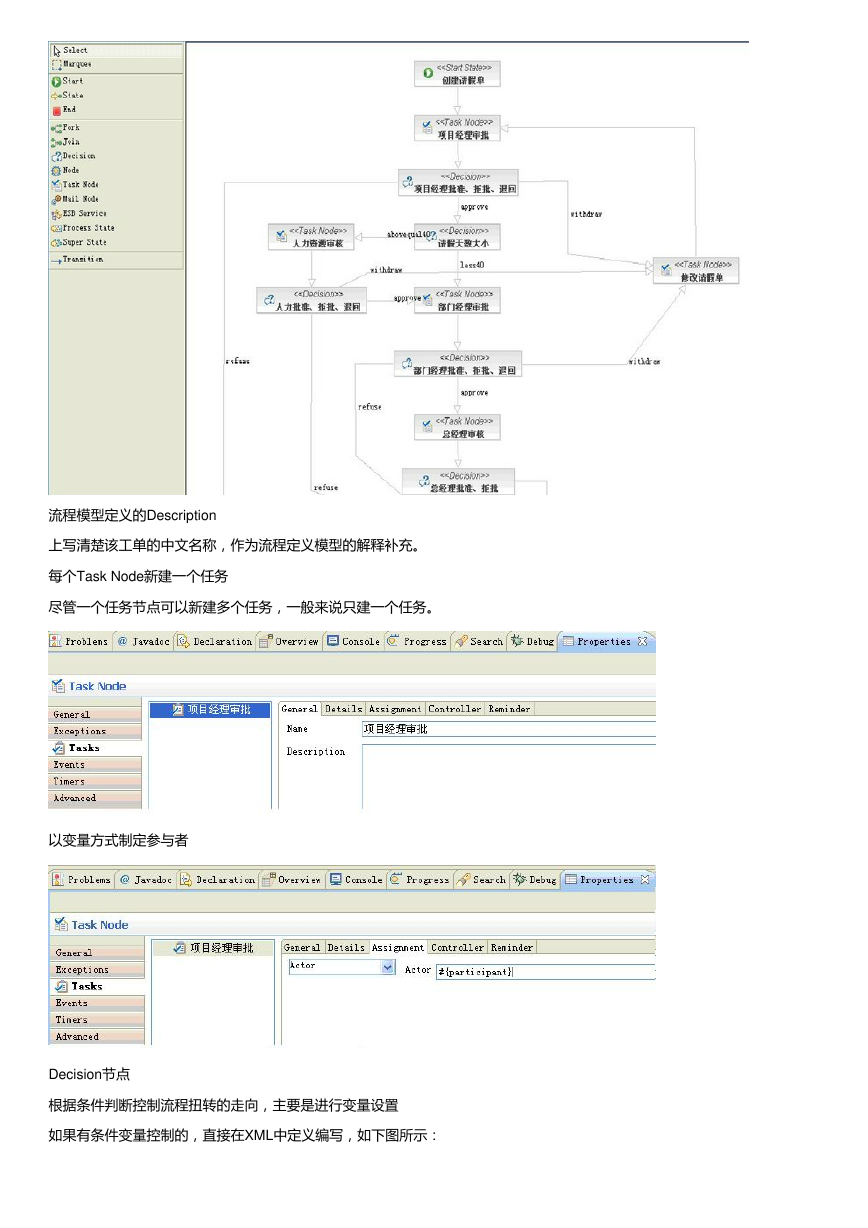Image resolution: width=868 pixels, height=1228 pixels.
Task: Click the 部门经理批准、拒批、退回 decision node
Action: (x=458, y=364)
